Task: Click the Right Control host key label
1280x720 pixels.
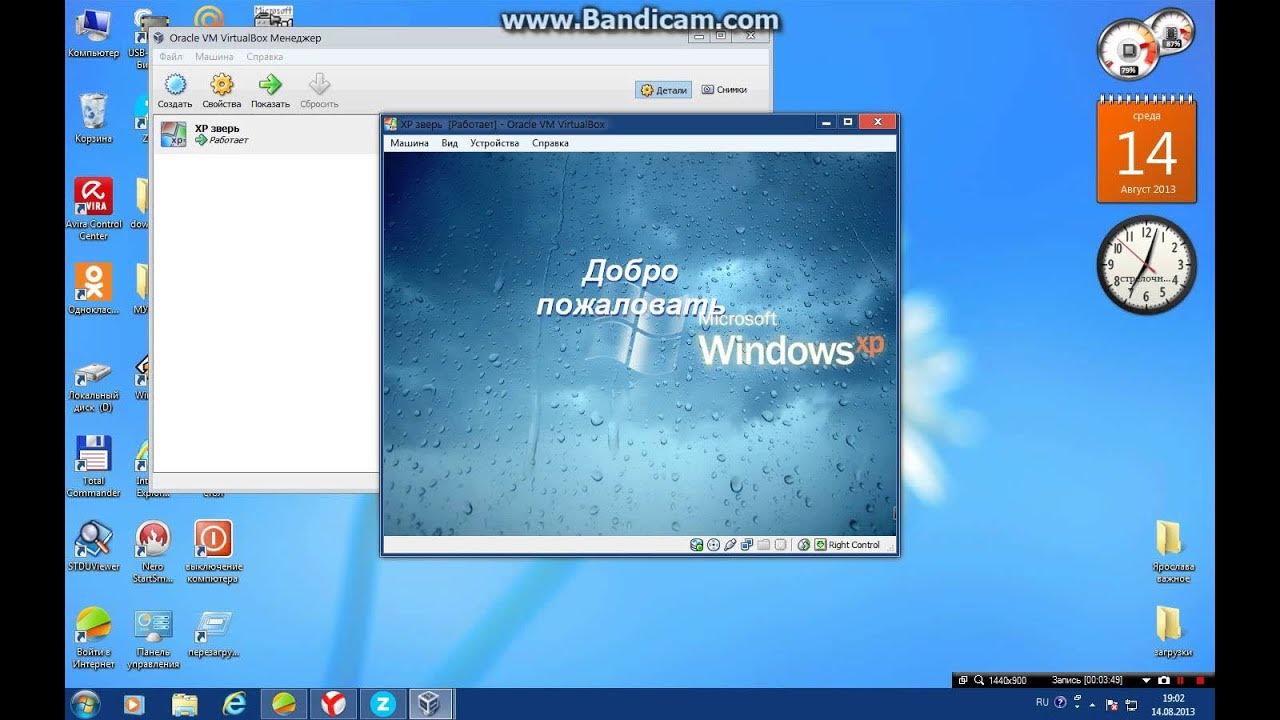Action: (854, 545)
